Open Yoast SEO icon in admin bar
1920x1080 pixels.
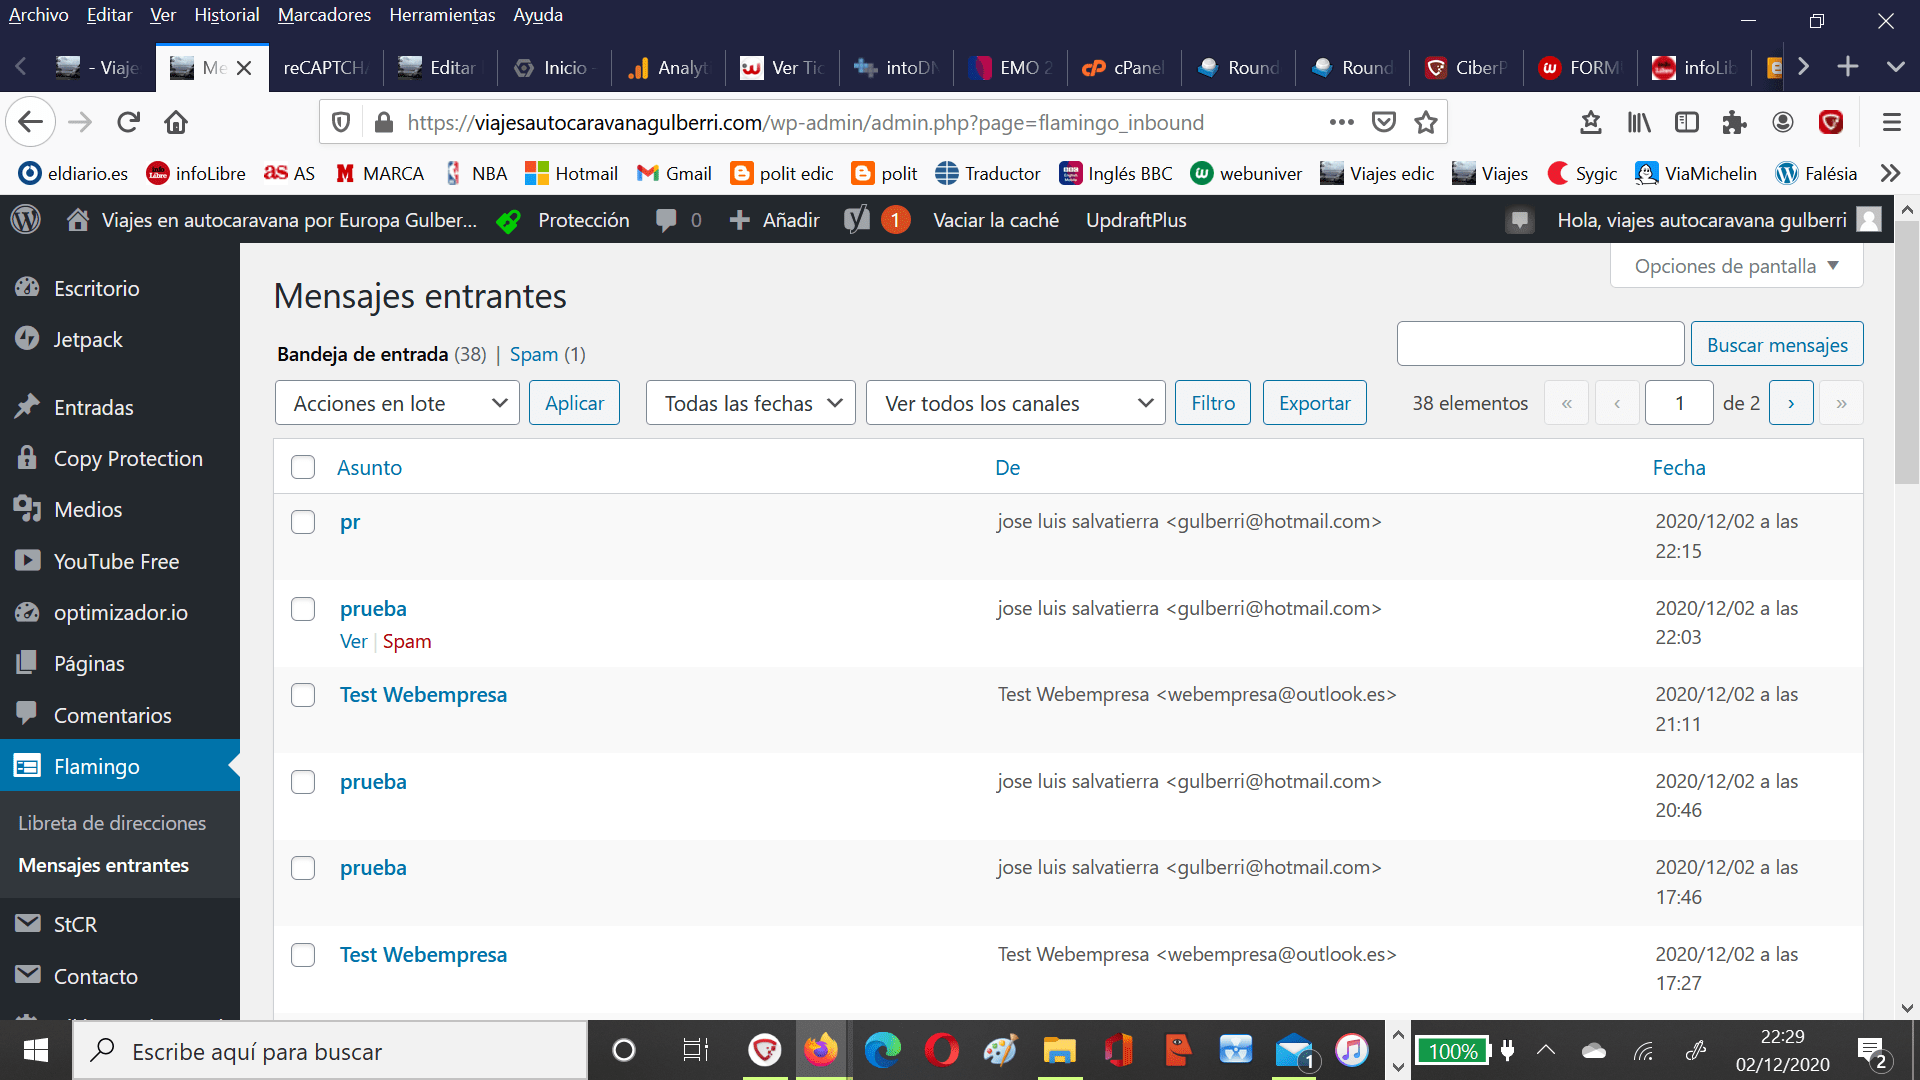point(876,220)
